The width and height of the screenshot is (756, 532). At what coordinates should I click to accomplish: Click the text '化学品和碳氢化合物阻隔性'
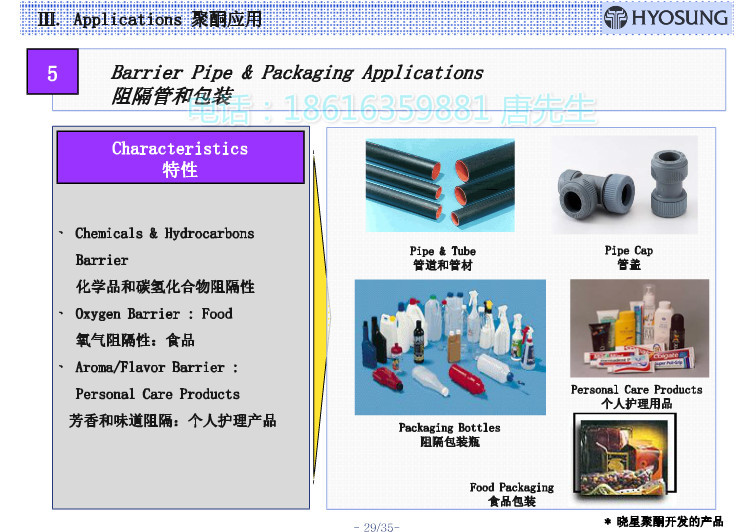165,286
